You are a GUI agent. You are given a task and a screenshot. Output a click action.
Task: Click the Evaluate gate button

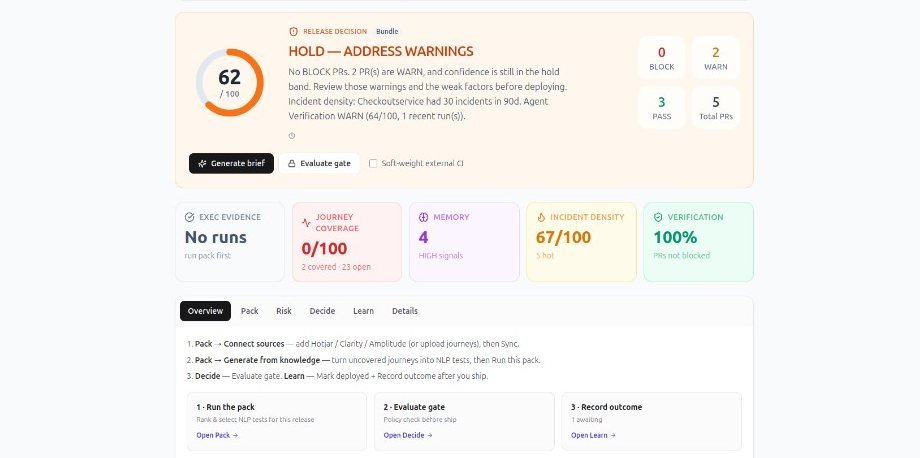click(319, 164)
